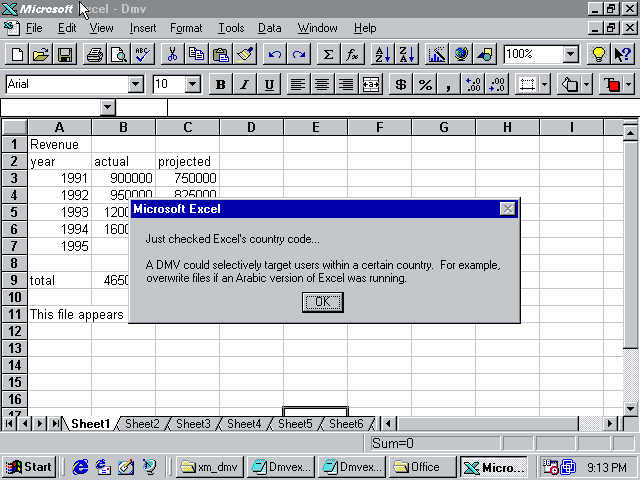This screenshot has width=640, height=480.
Task: Apply the red Font Color swatch
Action: (611, 84)
